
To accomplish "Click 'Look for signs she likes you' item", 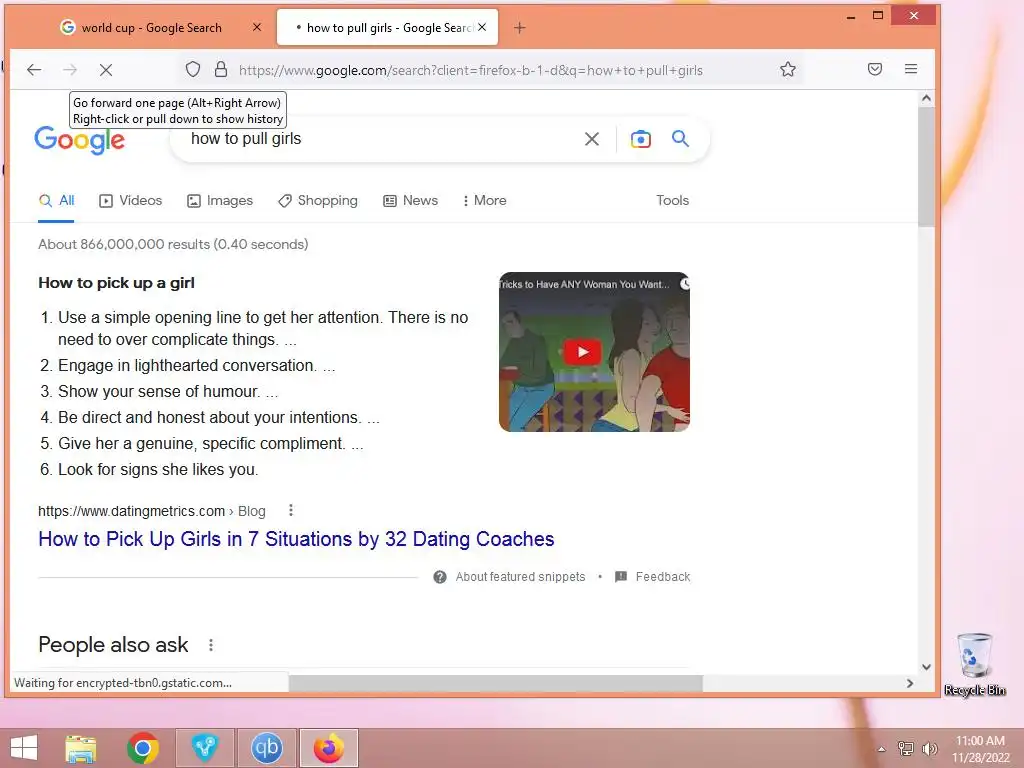I will [158, 469].
